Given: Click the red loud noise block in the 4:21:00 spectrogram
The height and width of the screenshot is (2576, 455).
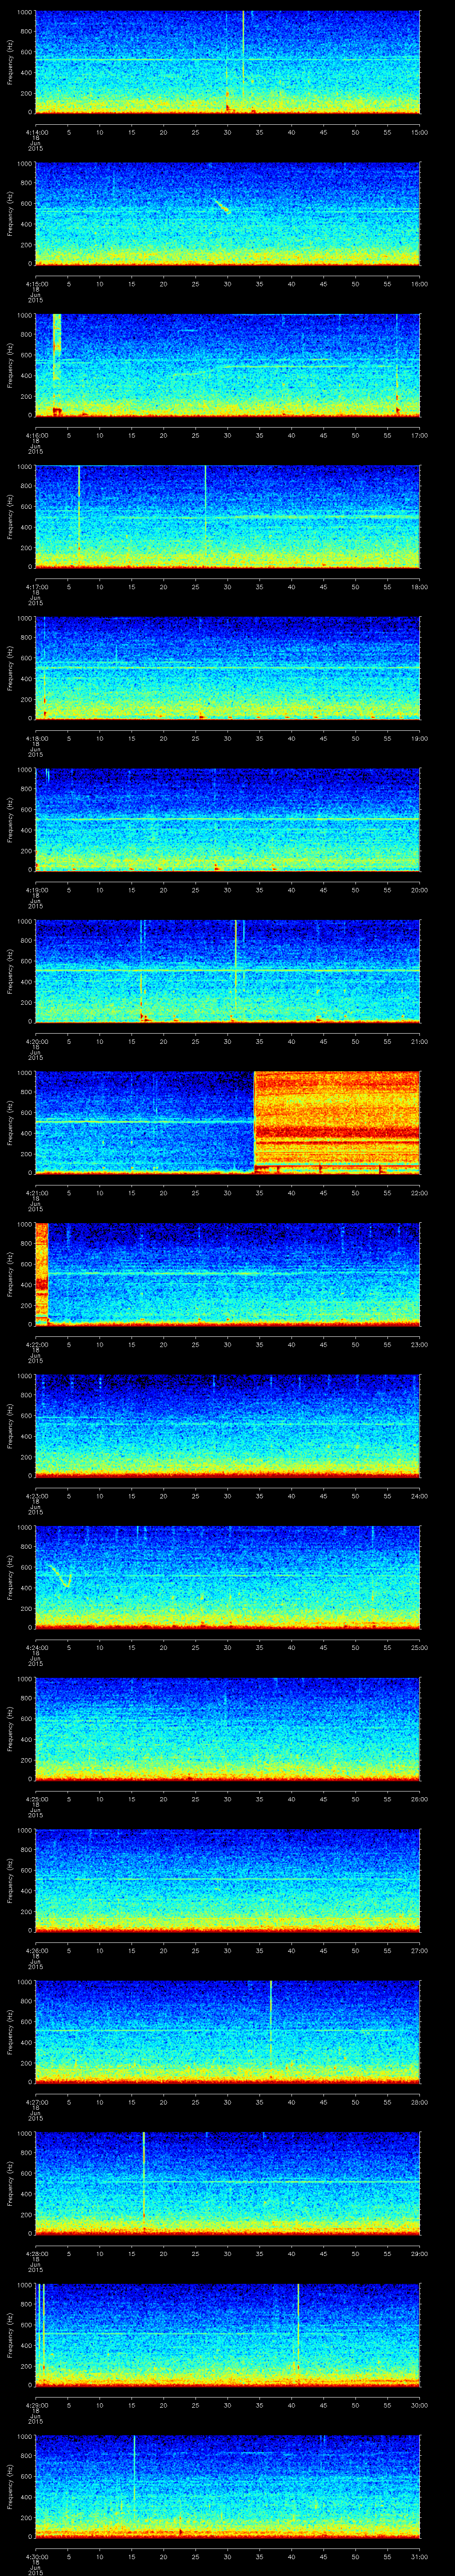Looking at the screenshot, I should (x=337, y=1122).
